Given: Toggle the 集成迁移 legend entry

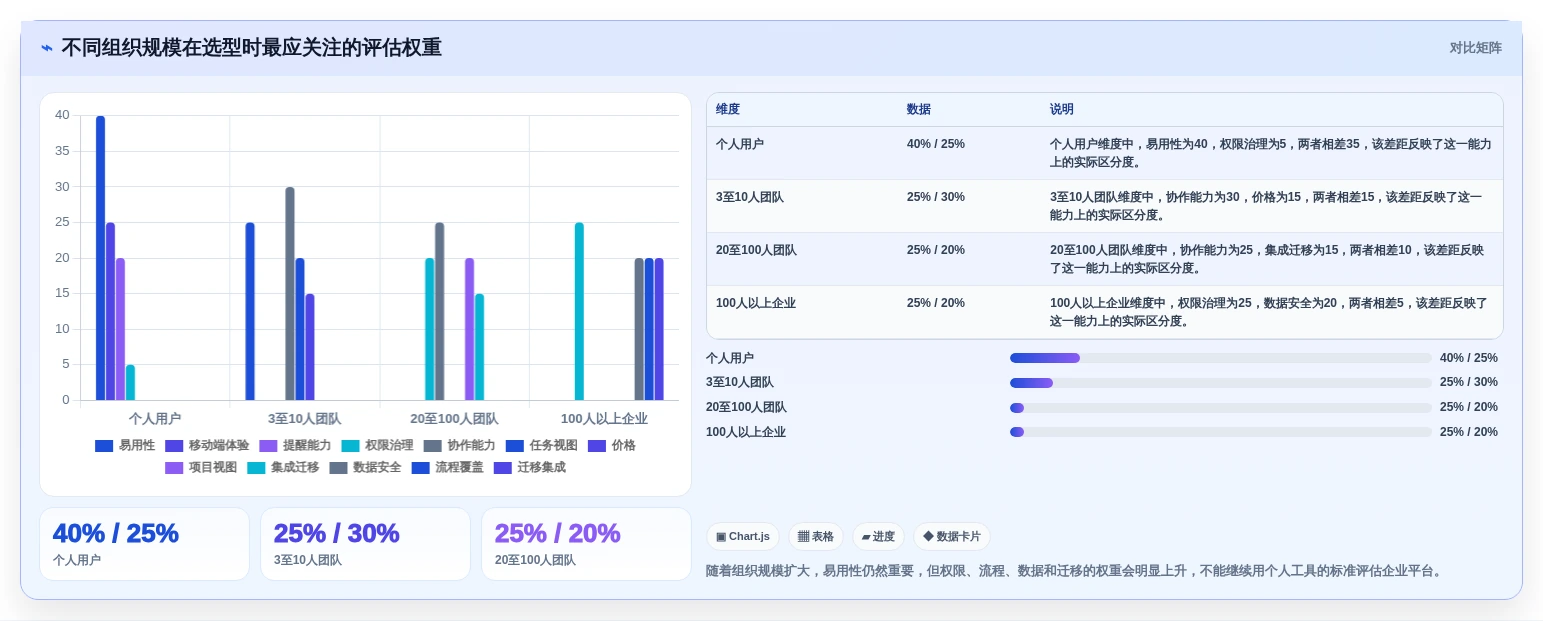Looking at the screenshot, I should click(x=283, y=468).
